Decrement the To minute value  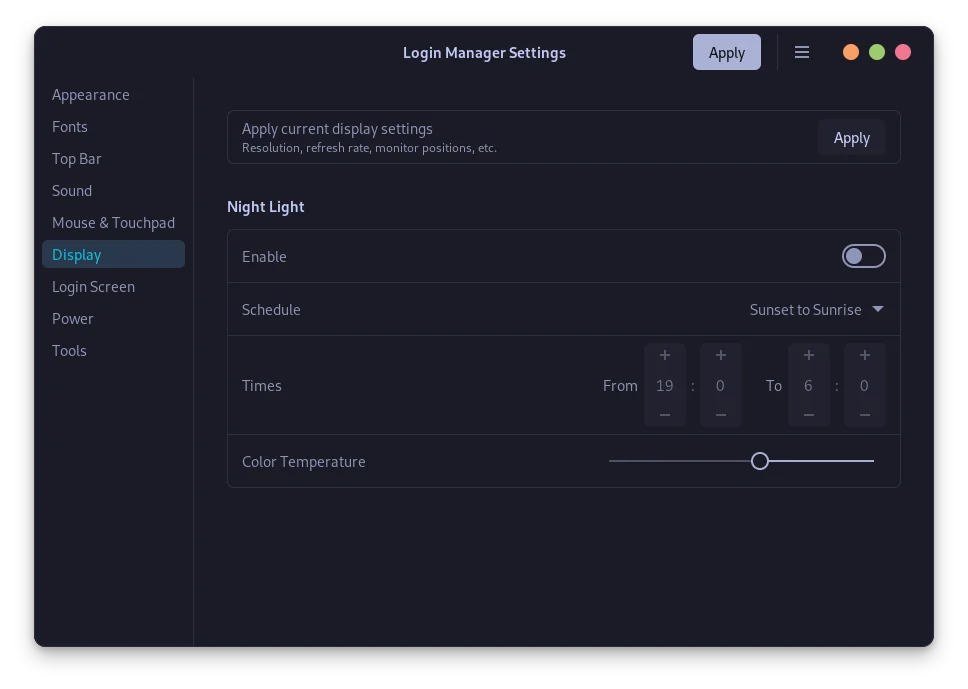864,416
